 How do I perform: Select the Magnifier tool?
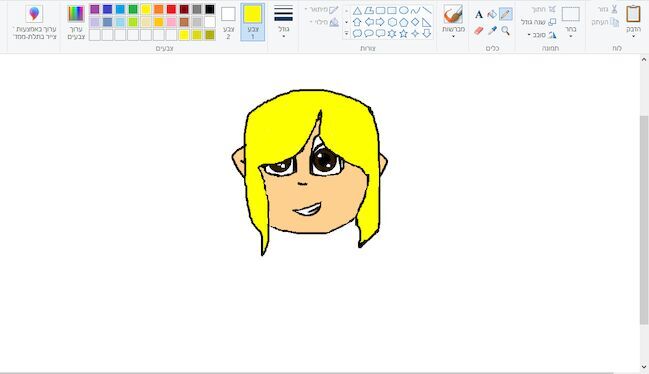(x=505, y=30)
